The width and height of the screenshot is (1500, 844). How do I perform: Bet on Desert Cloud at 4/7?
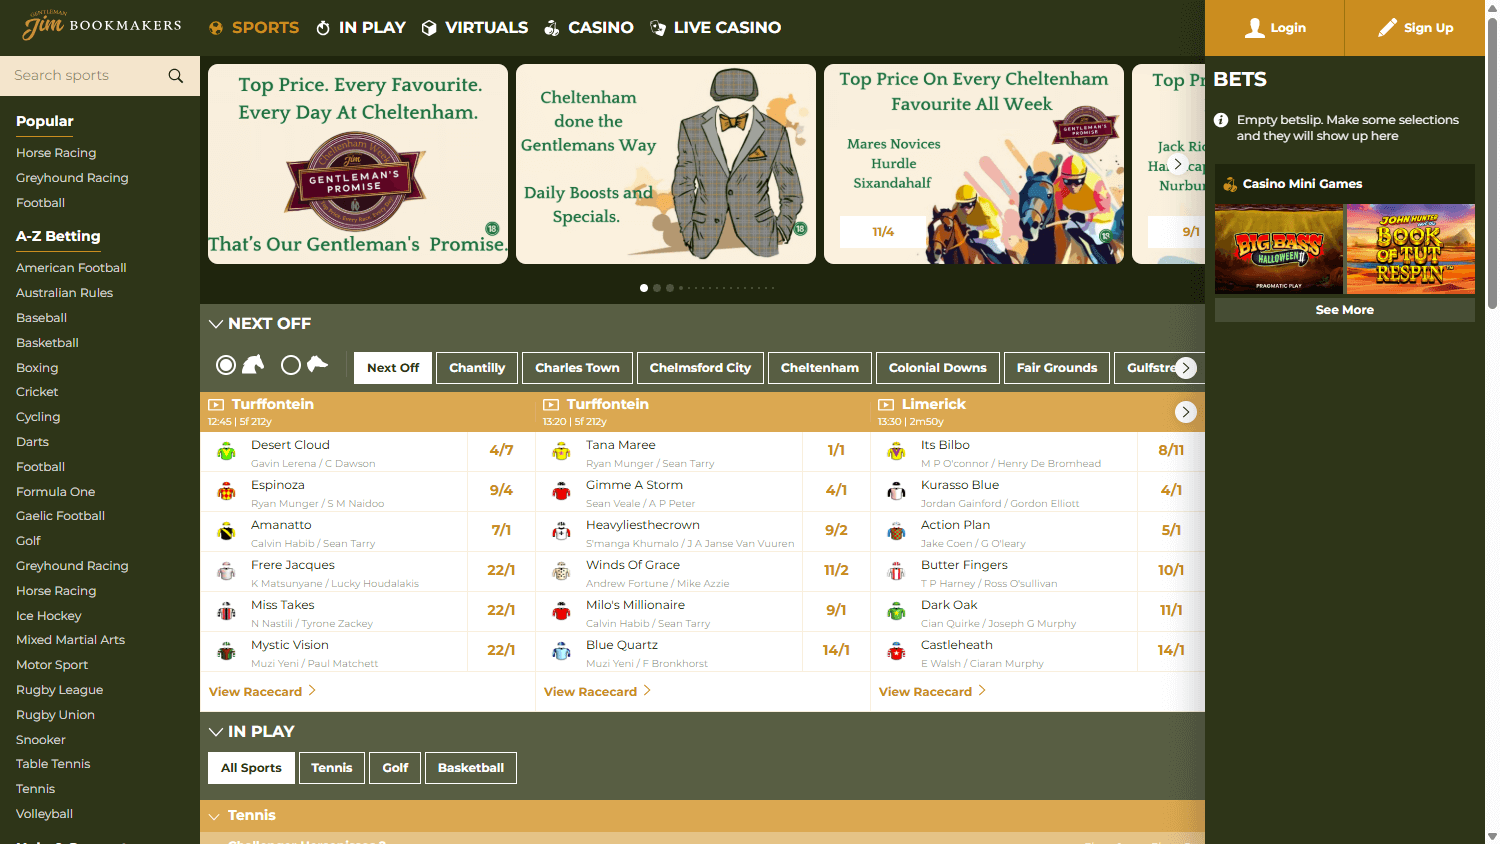tap(501, 451)
